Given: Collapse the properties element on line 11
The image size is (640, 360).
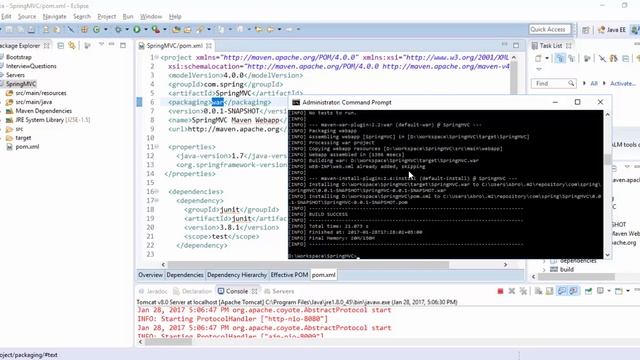Looking at the screenshot, I should click(x=157, y=147).
